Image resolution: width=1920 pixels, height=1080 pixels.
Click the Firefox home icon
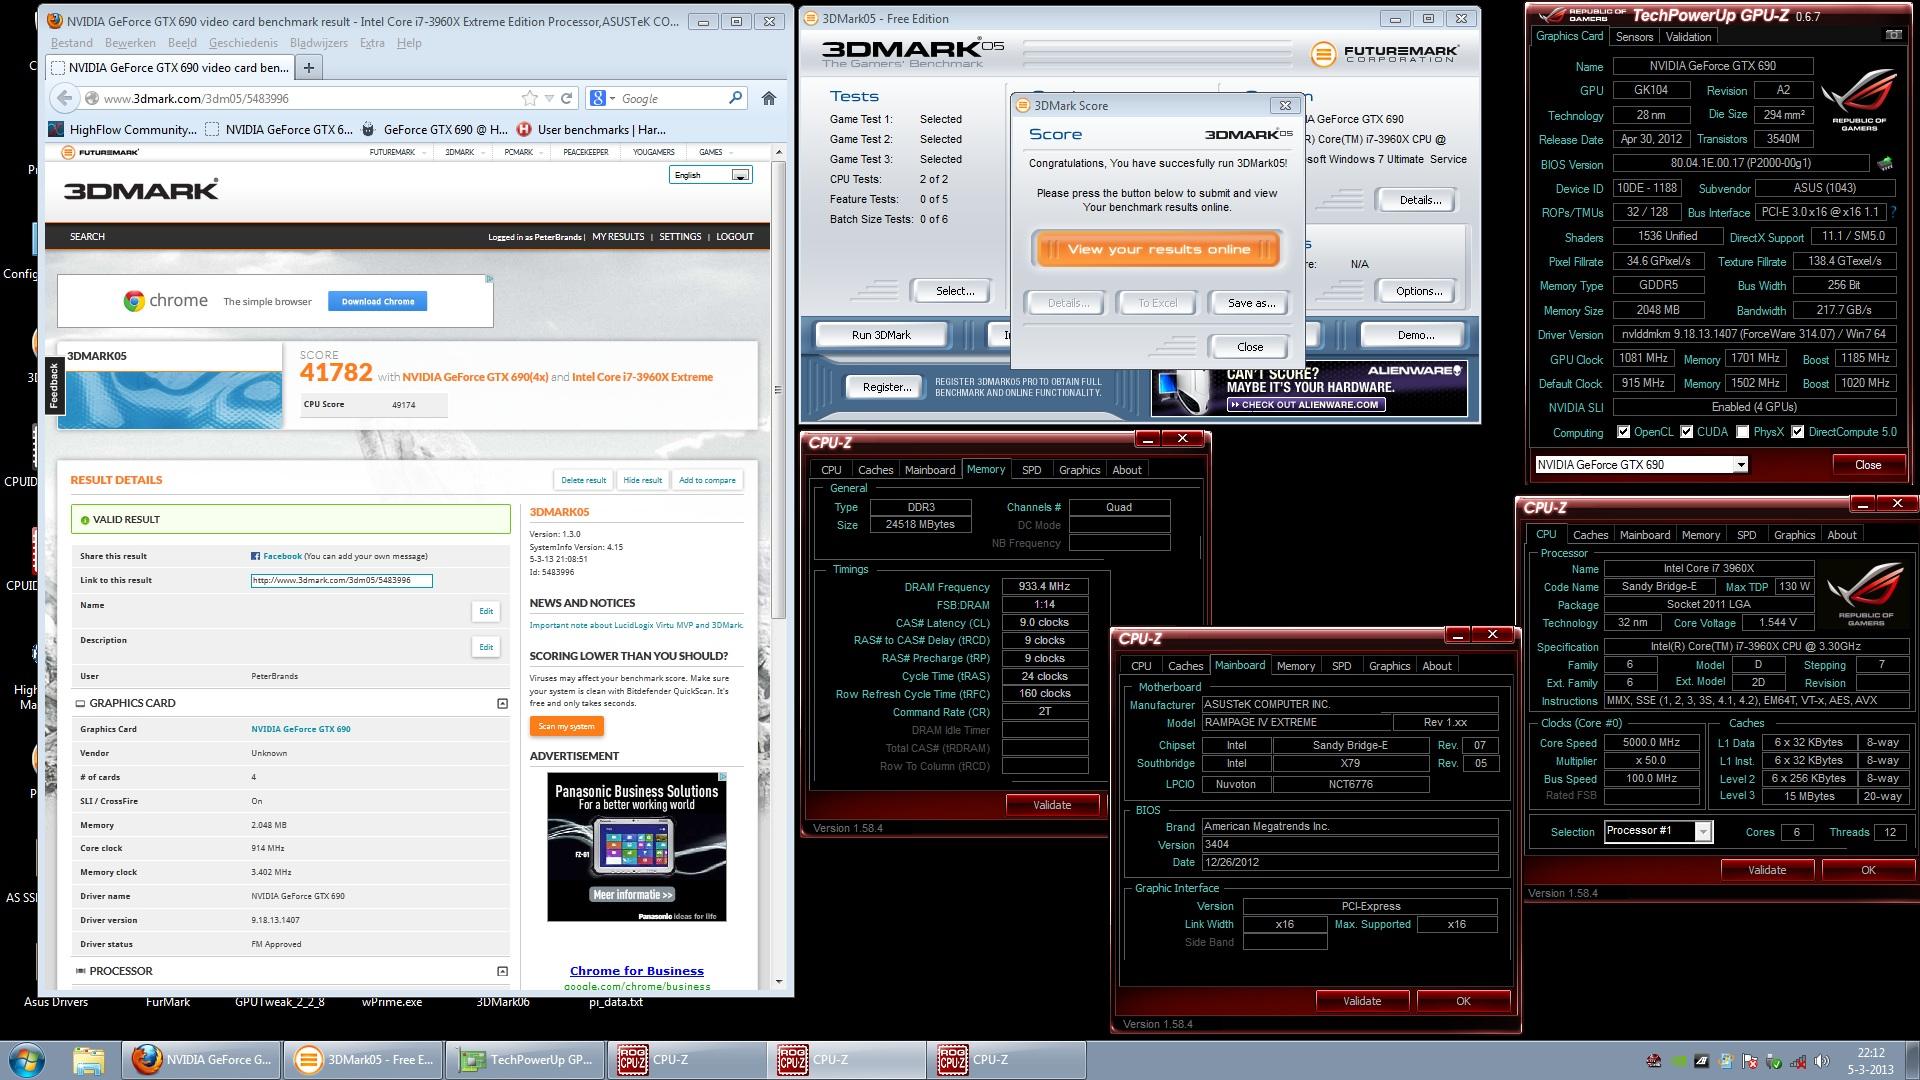click(769, 98)
